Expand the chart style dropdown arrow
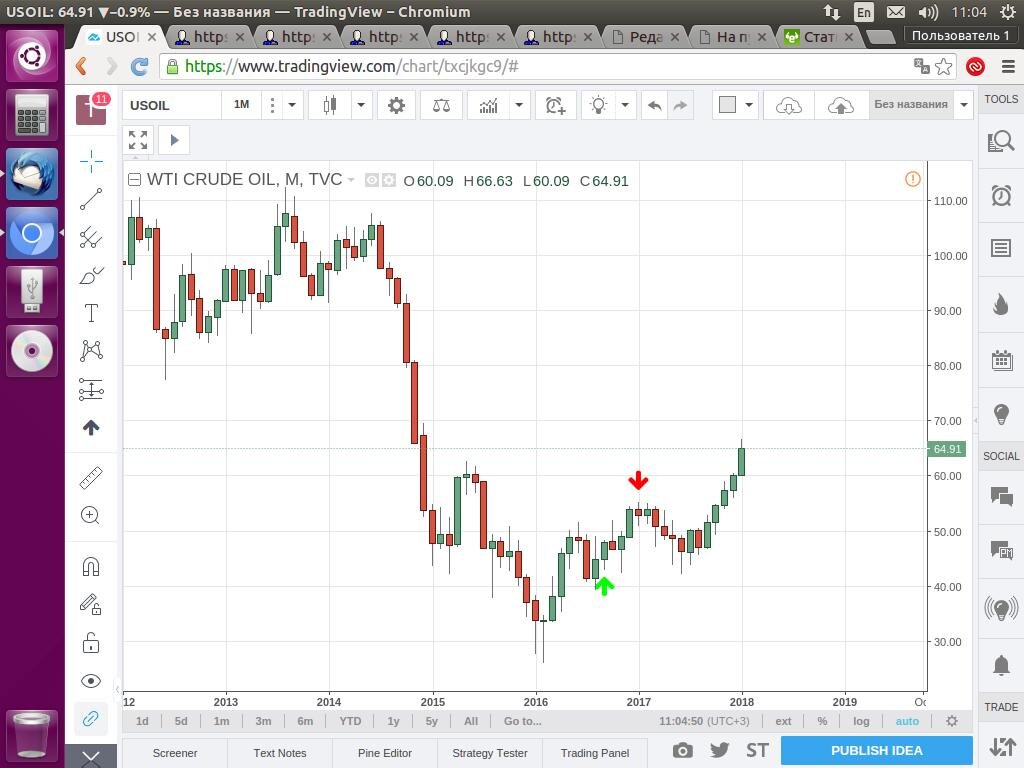1024x768 pixels. (360, 105)
